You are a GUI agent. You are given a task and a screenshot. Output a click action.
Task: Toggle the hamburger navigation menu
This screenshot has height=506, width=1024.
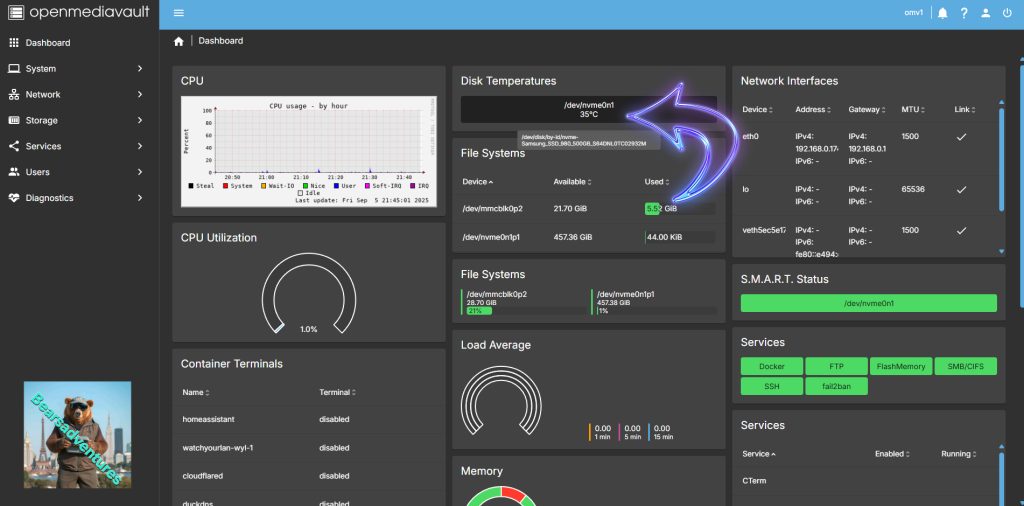click(x=179, y=13)
